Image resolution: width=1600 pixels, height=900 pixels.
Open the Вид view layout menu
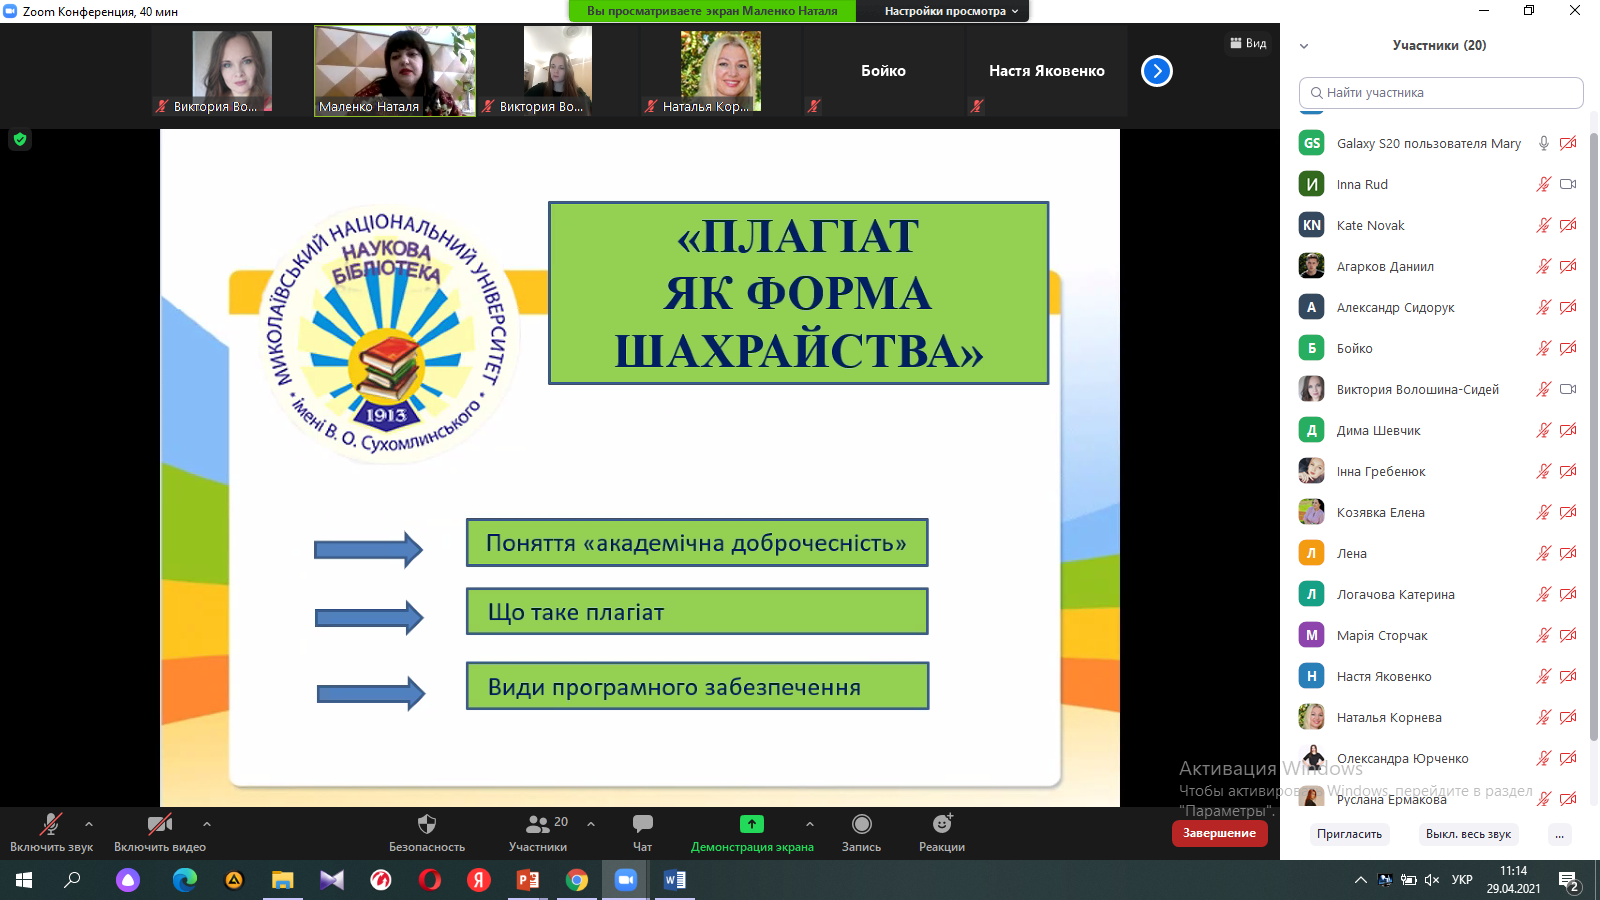1248,43
